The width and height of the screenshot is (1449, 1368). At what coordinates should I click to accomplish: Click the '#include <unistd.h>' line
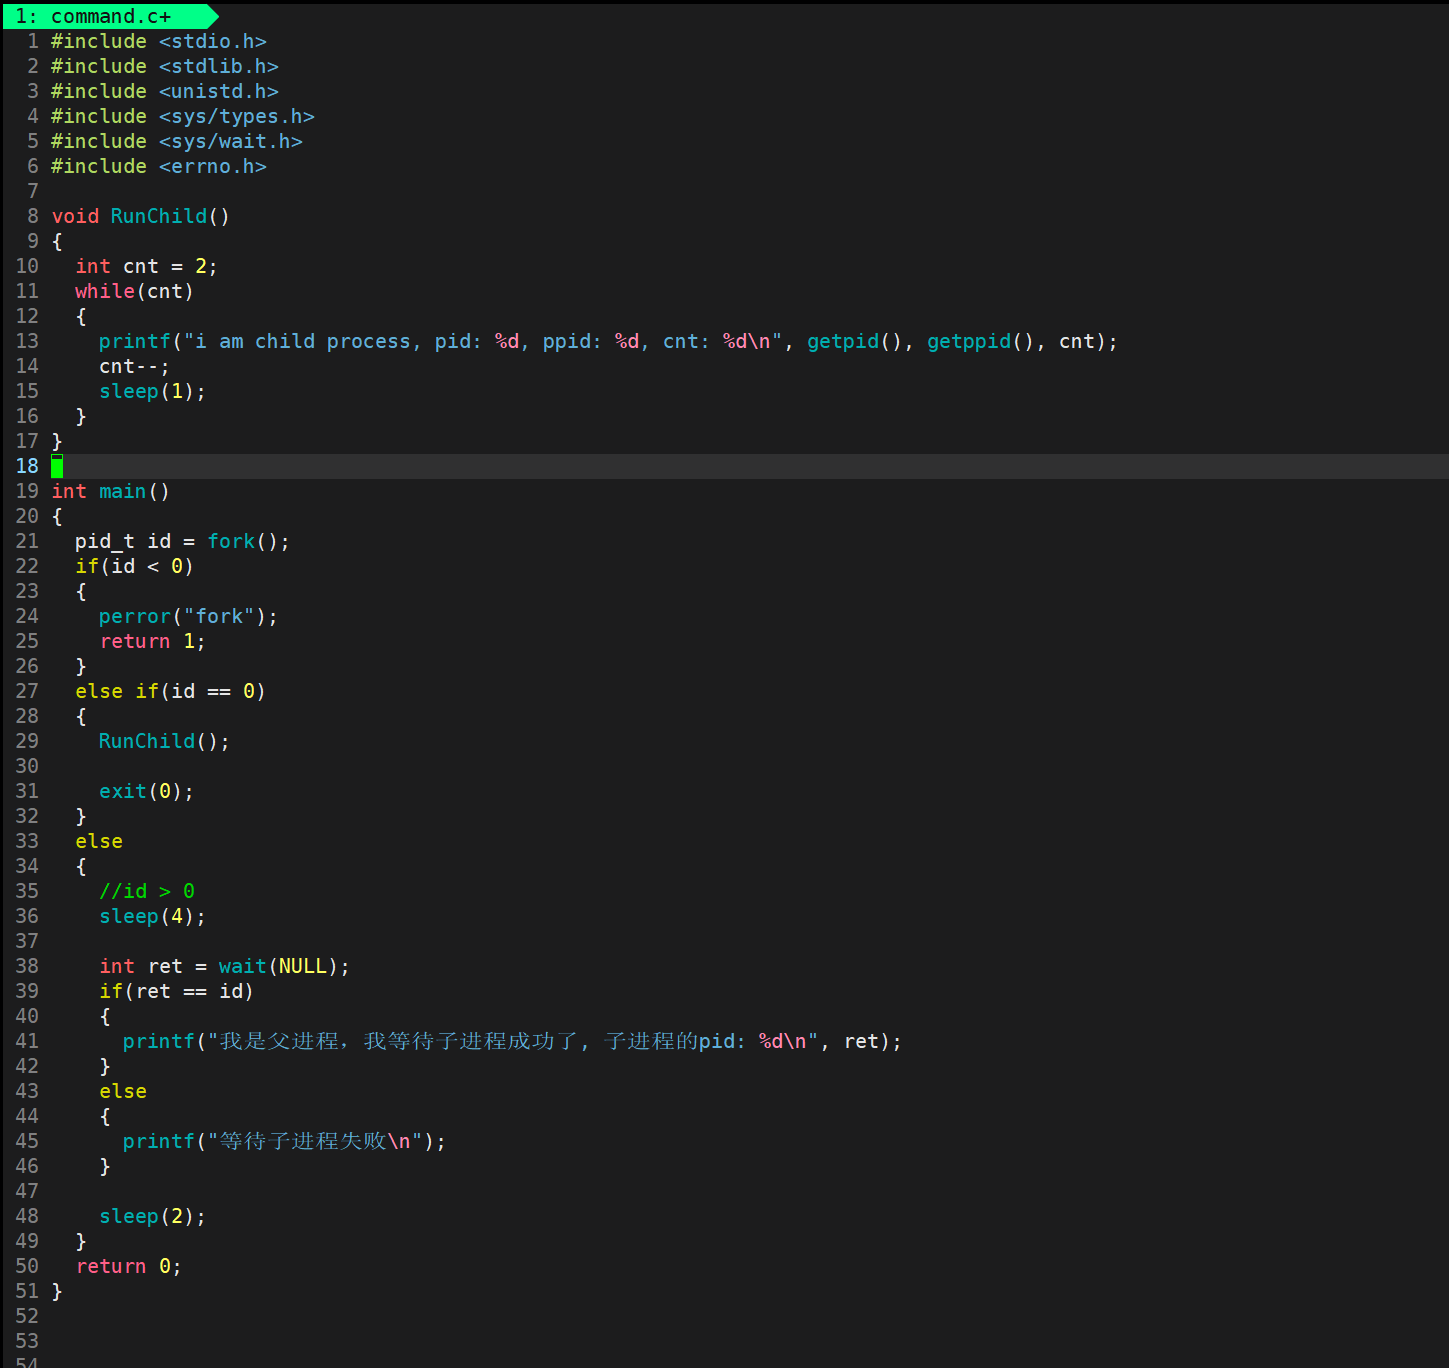click(x=165, y=91)
